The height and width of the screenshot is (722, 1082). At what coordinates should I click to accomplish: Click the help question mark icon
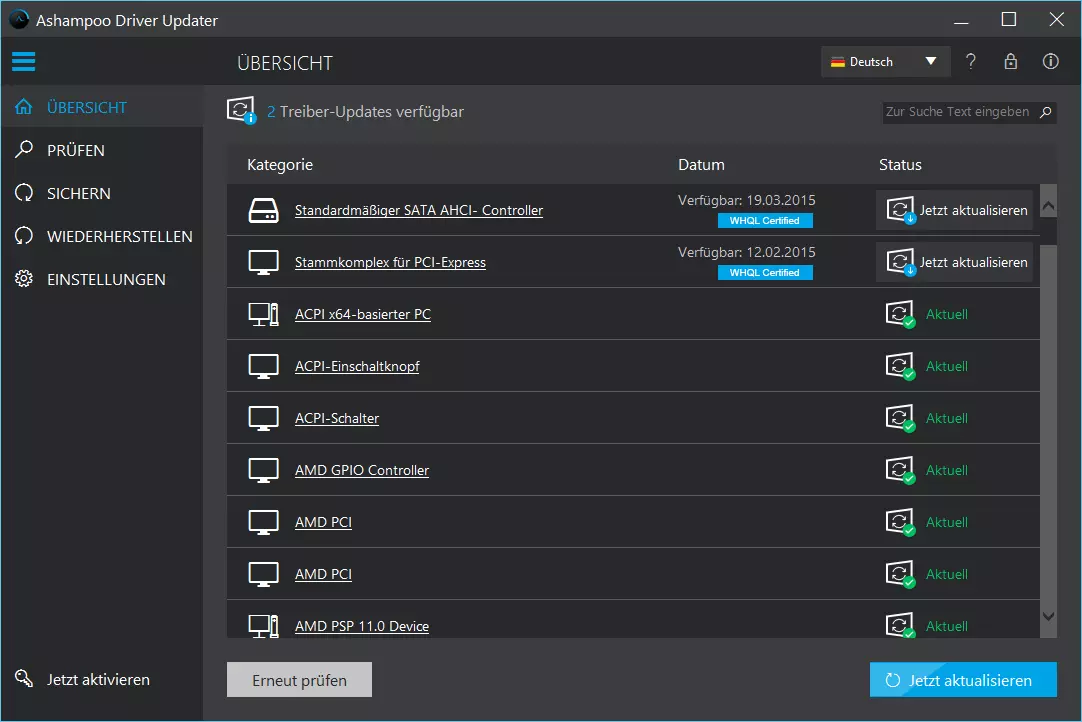[971, 61]
